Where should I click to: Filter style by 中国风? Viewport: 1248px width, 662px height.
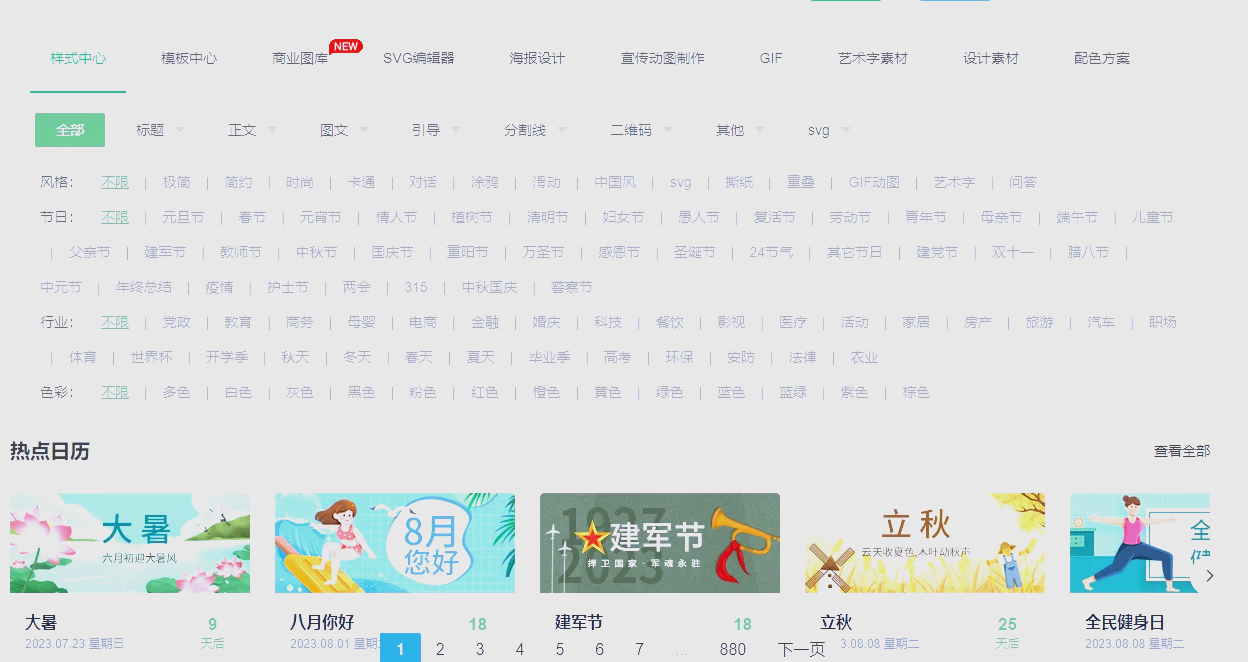tap(615, 182)
